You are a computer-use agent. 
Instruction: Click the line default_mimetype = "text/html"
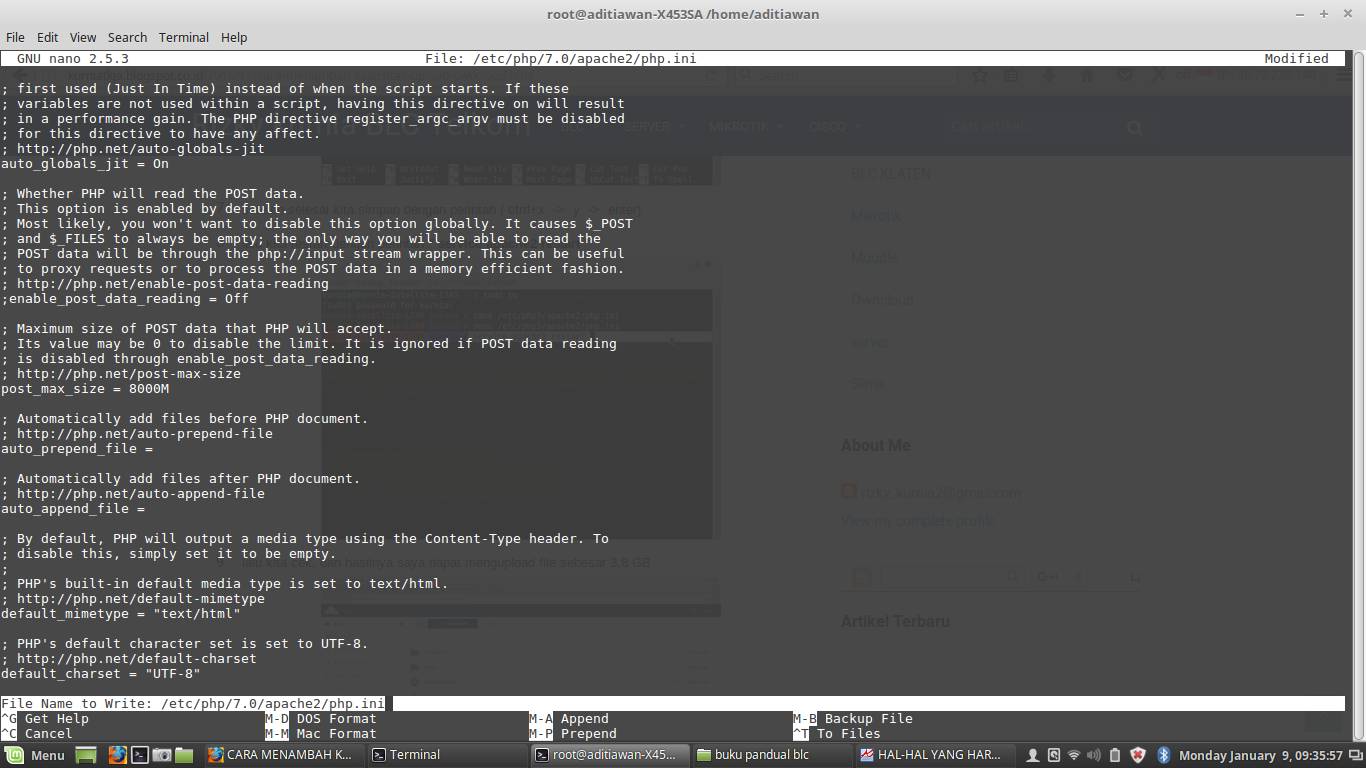pos(121,613)
